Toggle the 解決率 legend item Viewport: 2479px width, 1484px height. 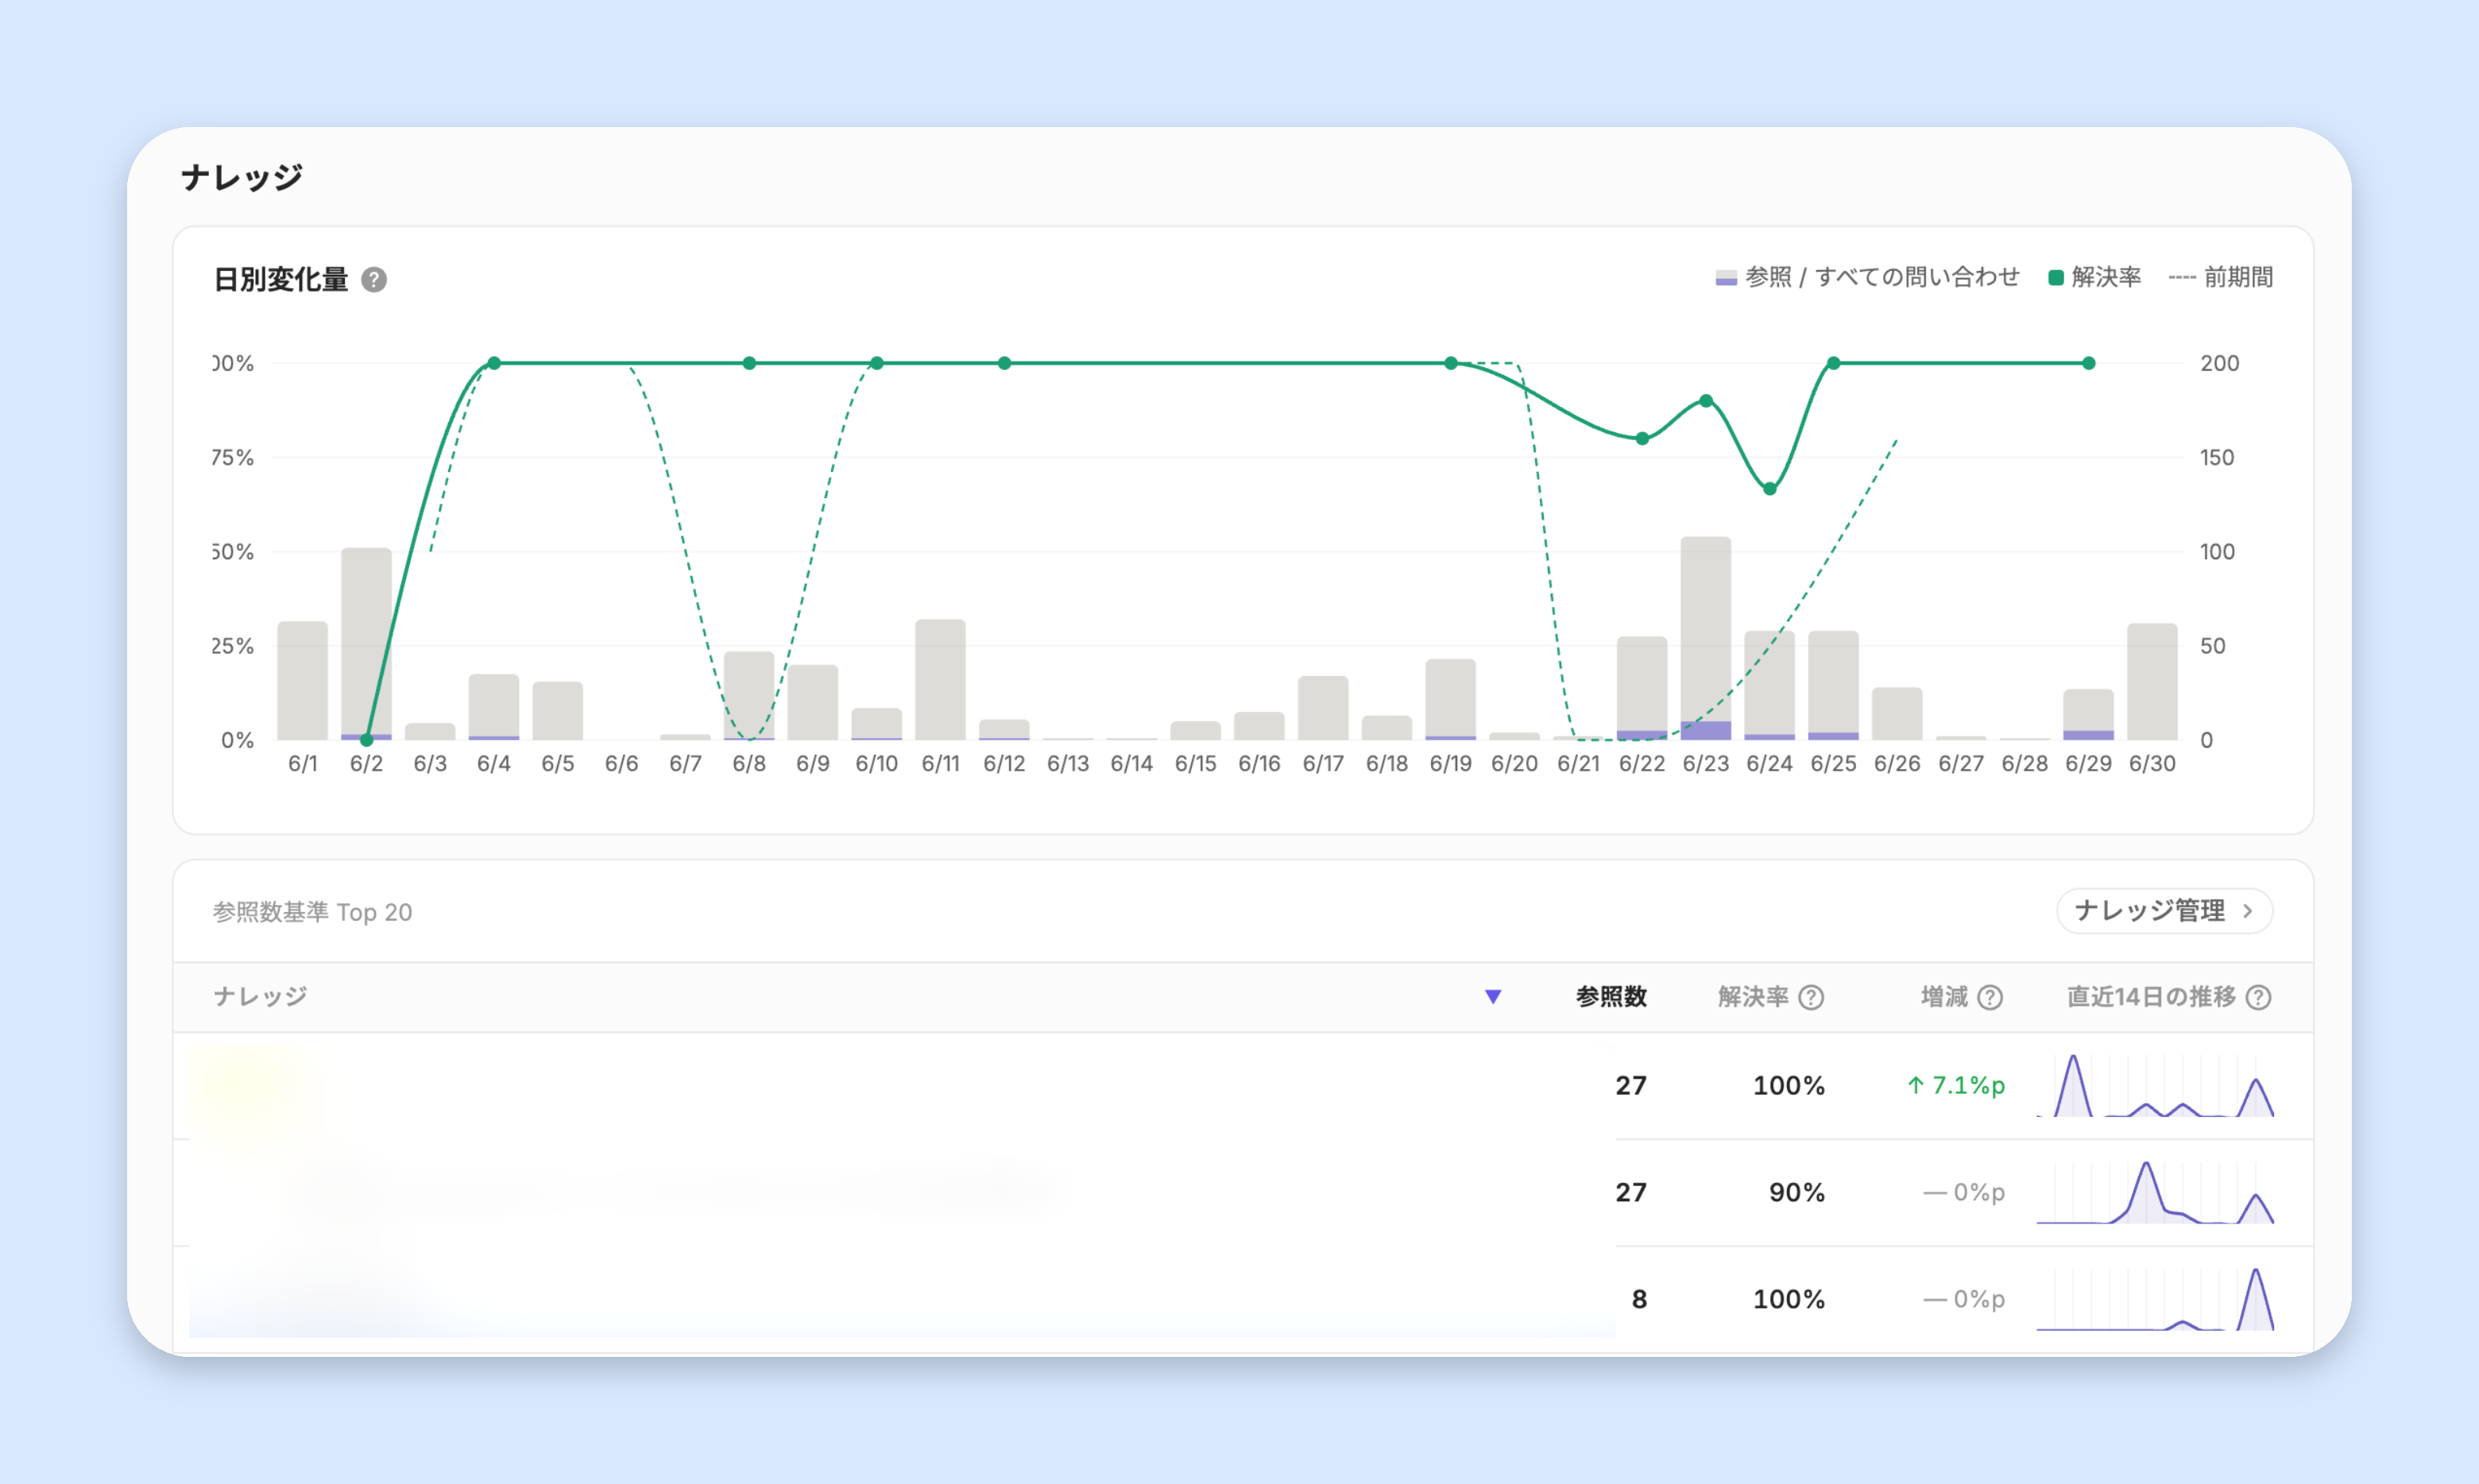click(x=2094, y=277)
